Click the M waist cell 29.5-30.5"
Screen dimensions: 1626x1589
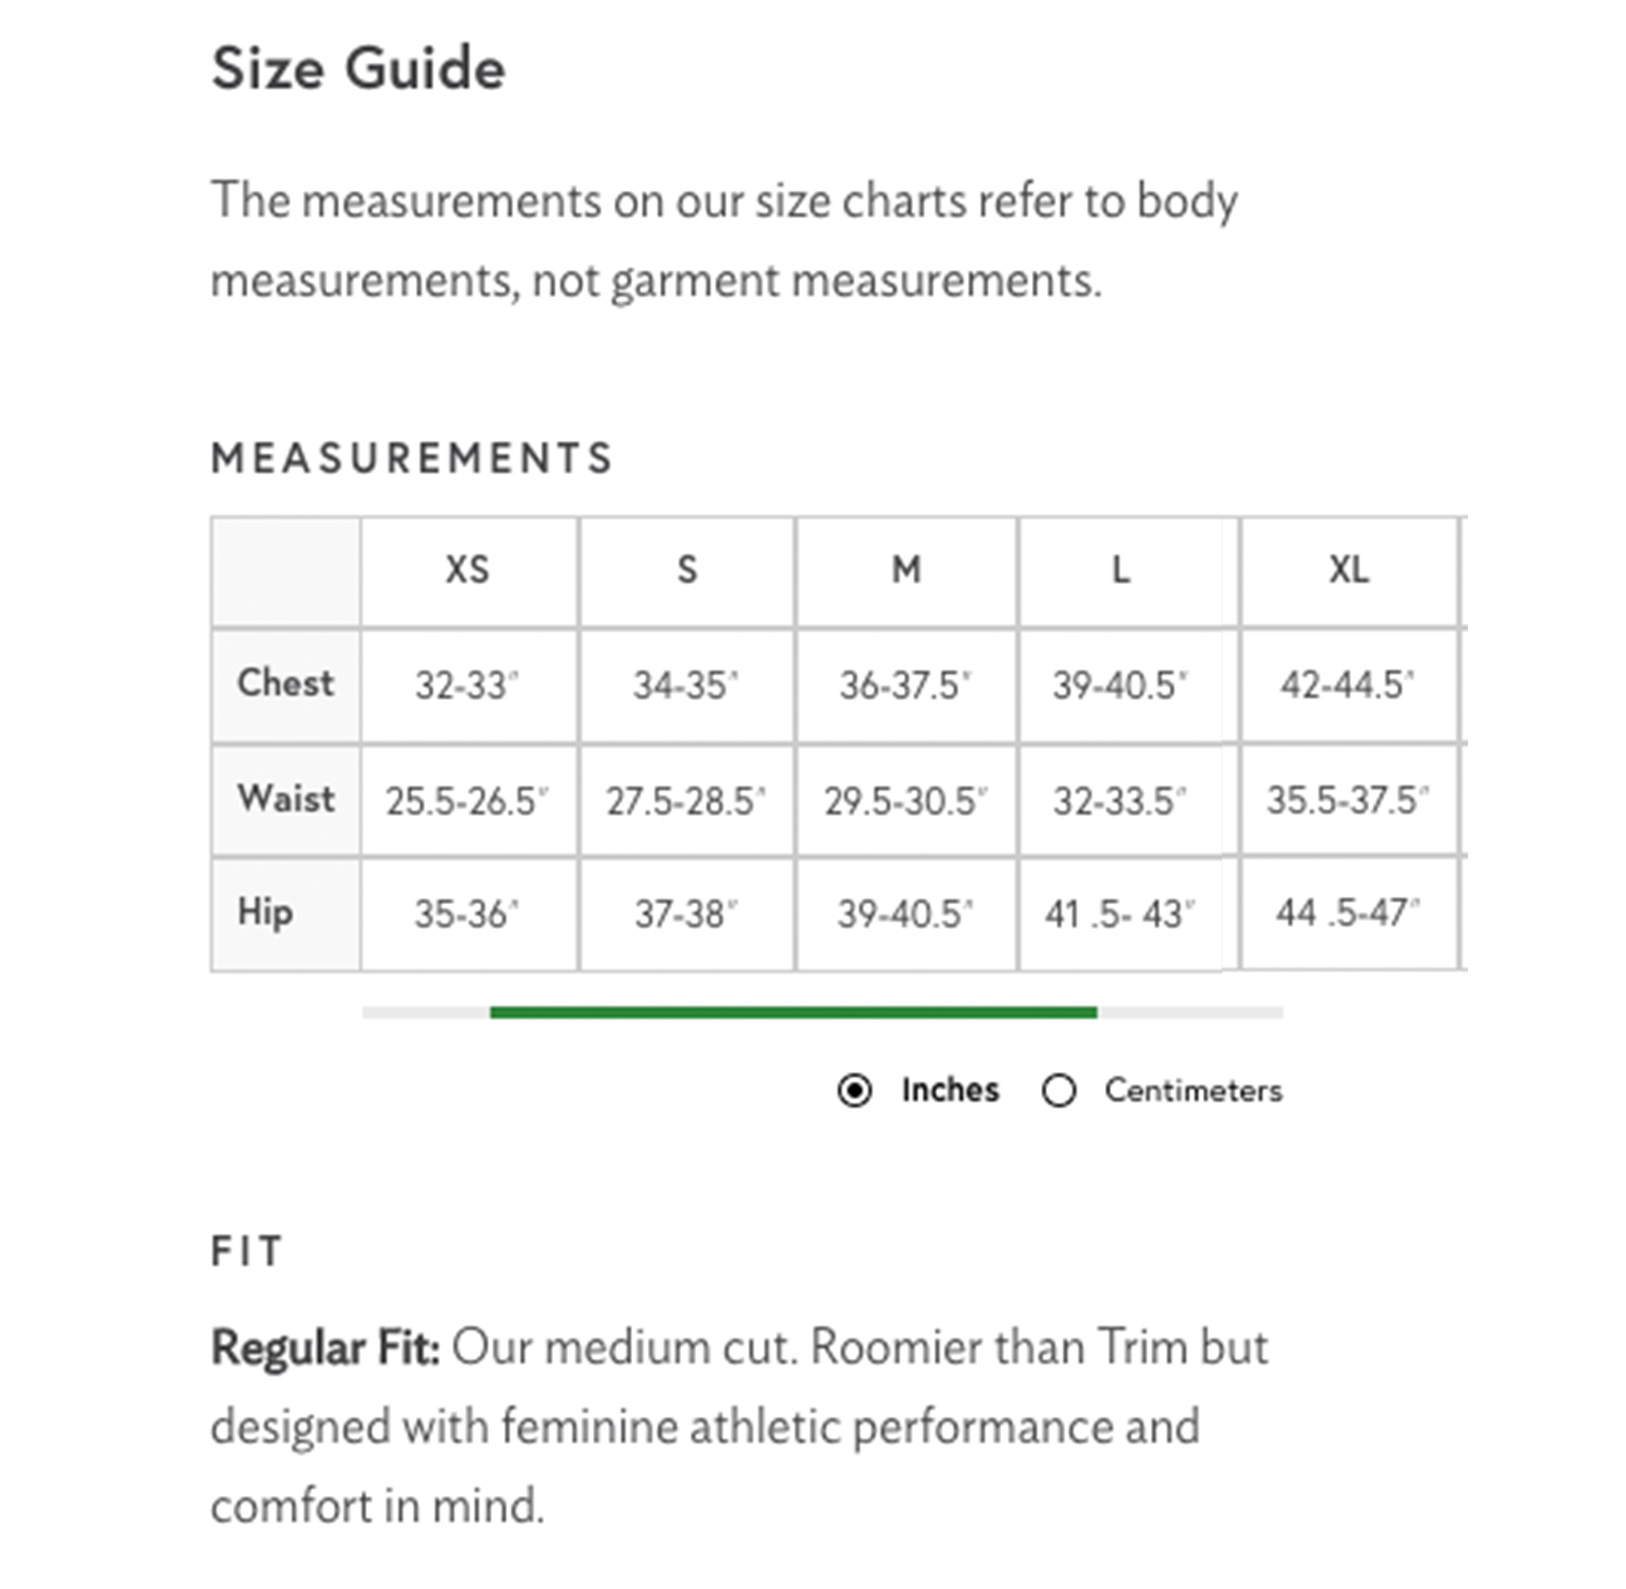click(x=906, y=801)
